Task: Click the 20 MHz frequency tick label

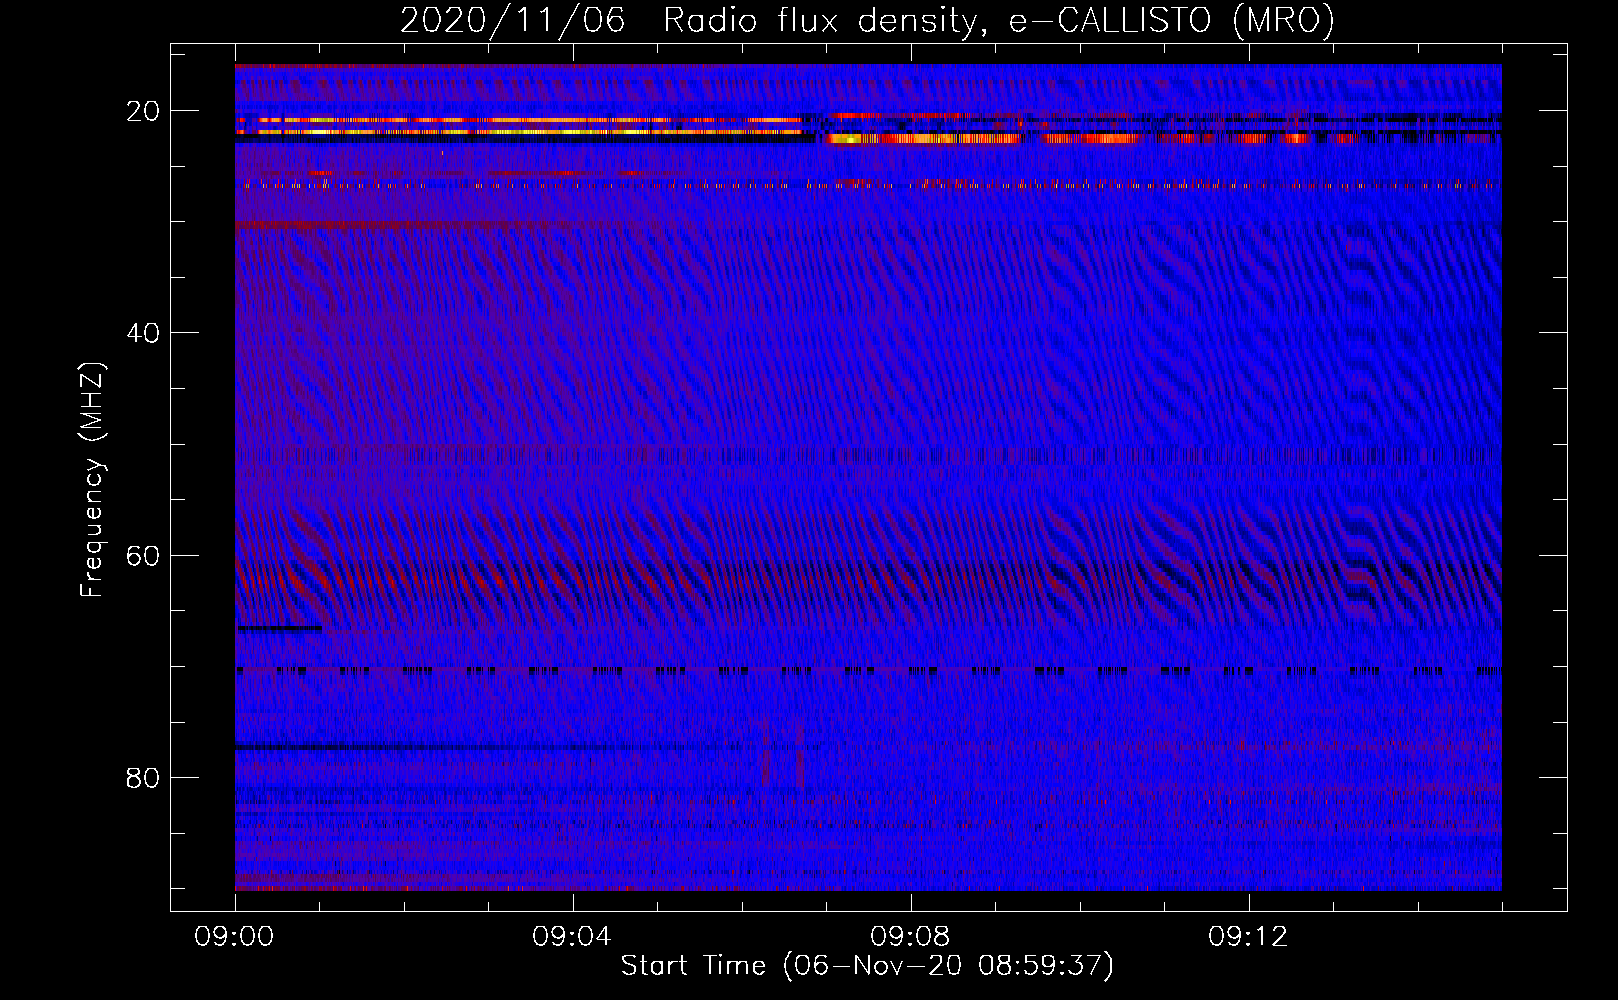Action: [143, 111]
